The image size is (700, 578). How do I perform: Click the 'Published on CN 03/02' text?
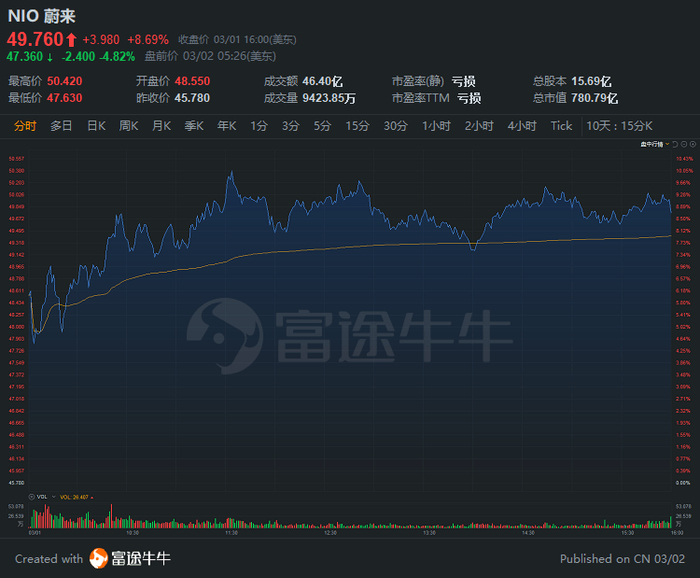[622, 559]
